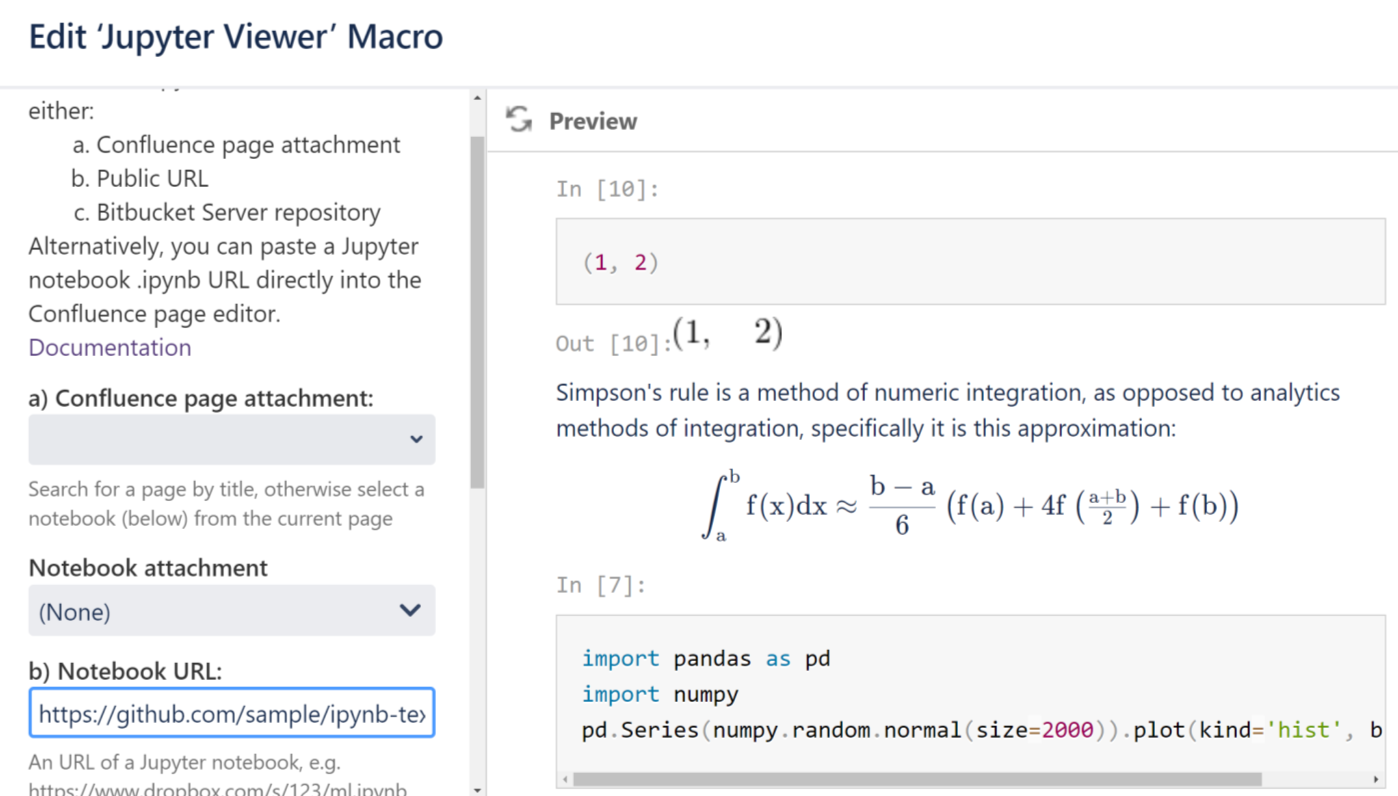Click the Simpson's rule integral formula
Viewport: 1398px width, 796px height.
[970, 505]
